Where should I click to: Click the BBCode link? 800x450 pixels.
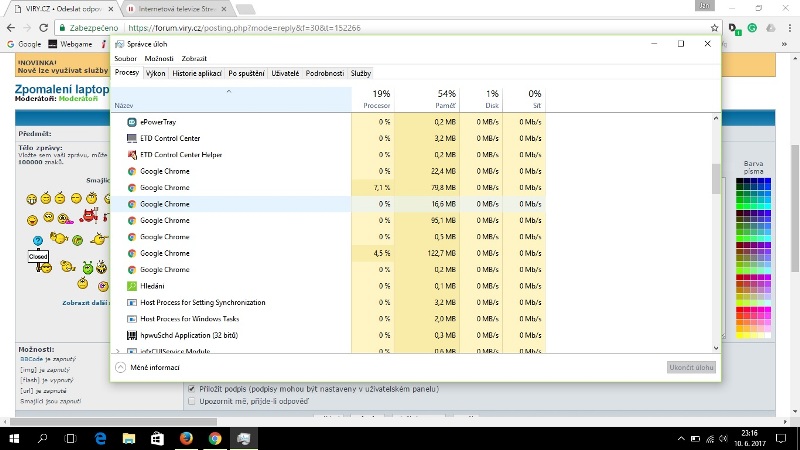pos(32,359)
